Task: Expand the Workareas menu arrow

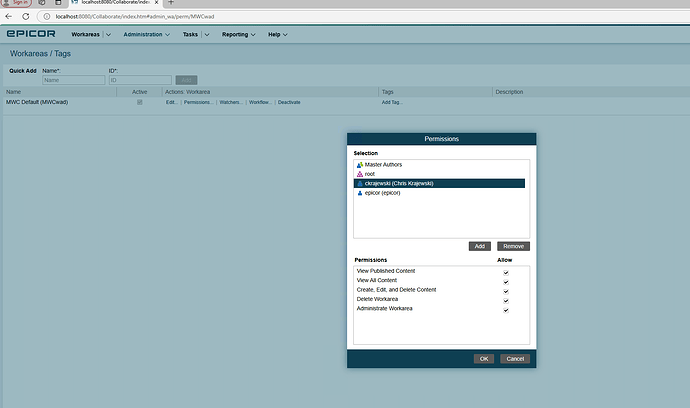Action: coord(108,34)
